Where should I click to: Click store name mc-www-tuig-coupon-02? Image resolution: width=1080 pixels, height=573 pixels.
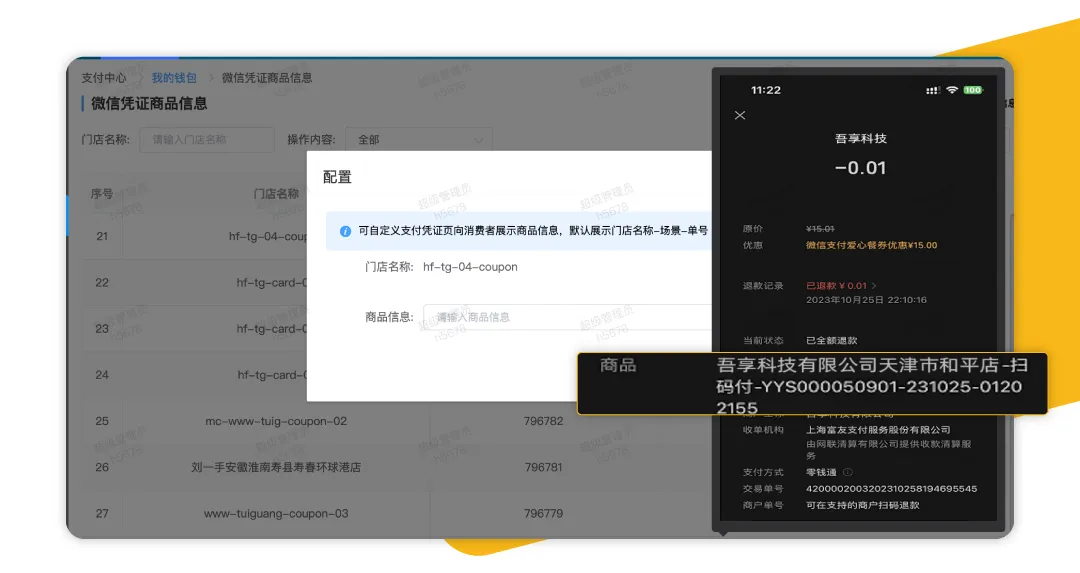[x=276, y=421]
